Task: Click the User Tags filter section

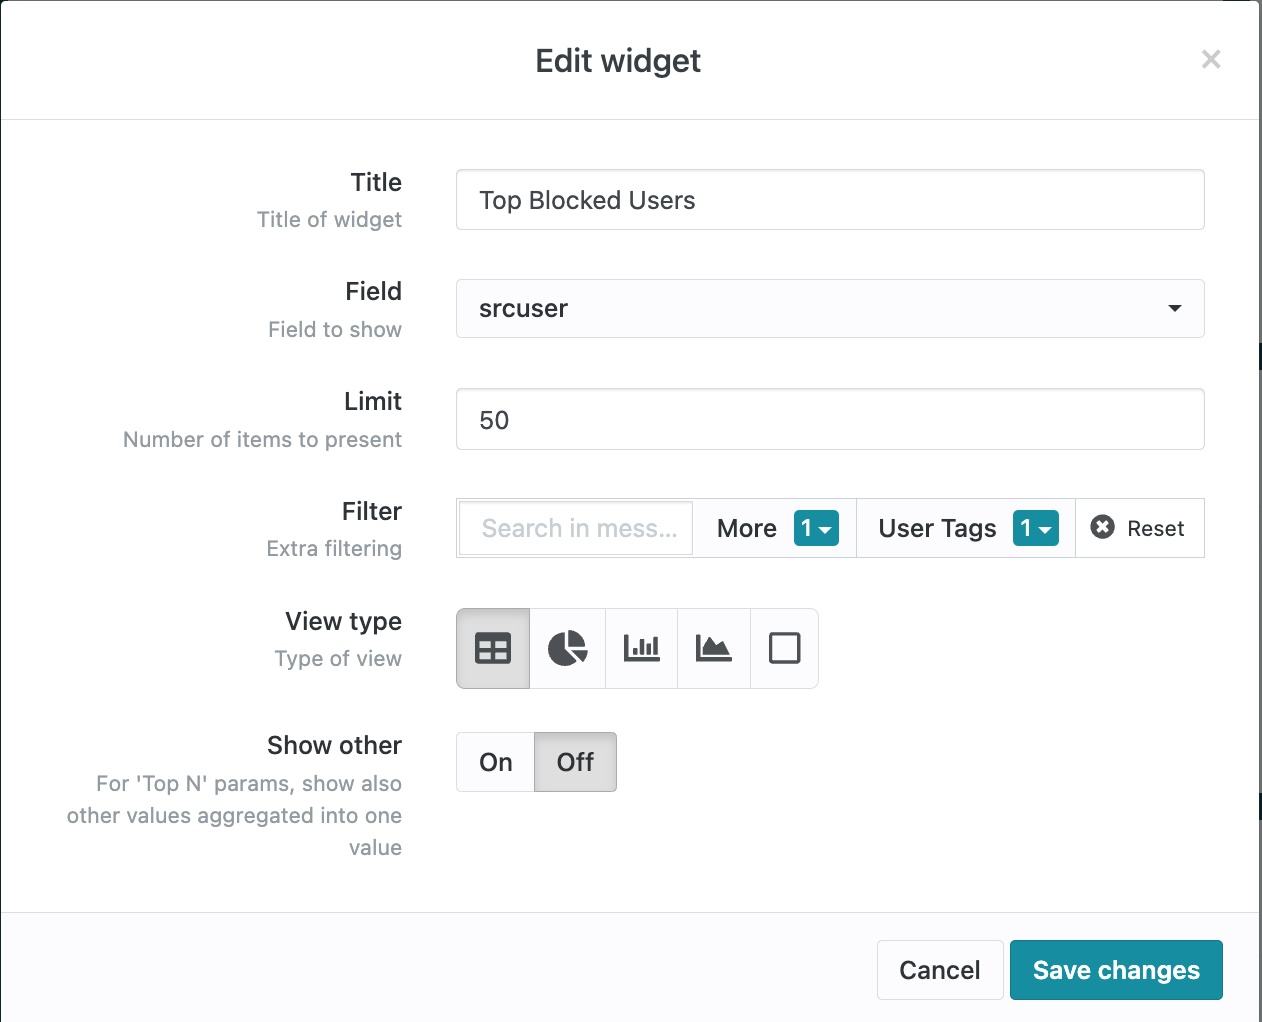Action: click(936, 528)
